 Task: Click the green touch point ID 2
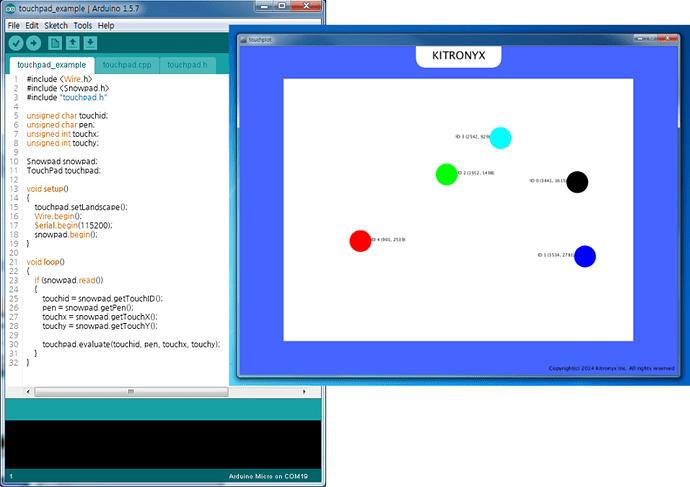tap(447, 175)
